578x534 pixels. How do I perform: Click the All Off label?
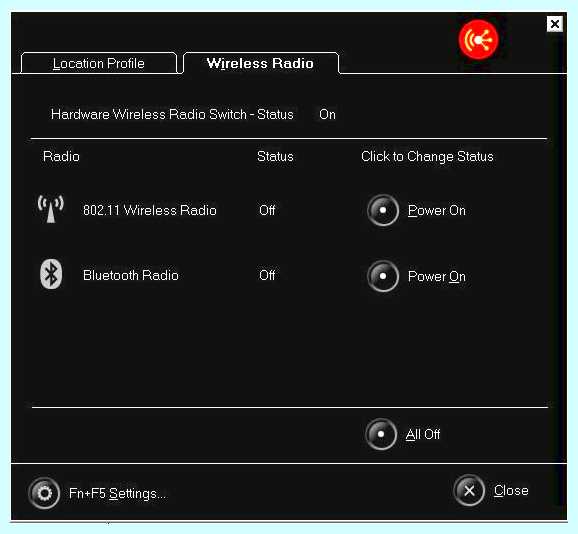click(423, 434)
